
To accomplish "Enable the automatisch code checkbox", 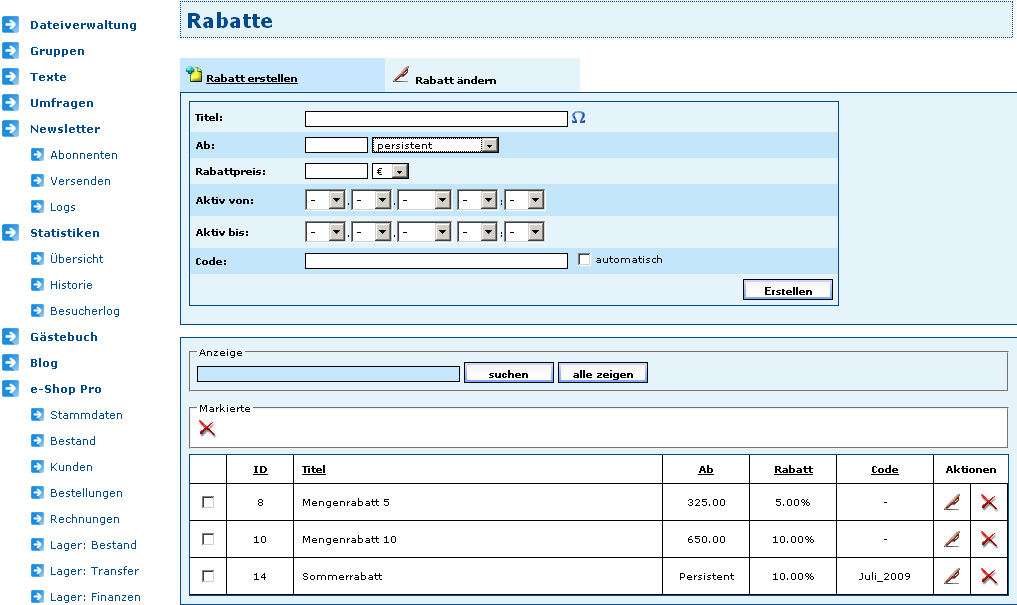I will (x=585, y=260).
